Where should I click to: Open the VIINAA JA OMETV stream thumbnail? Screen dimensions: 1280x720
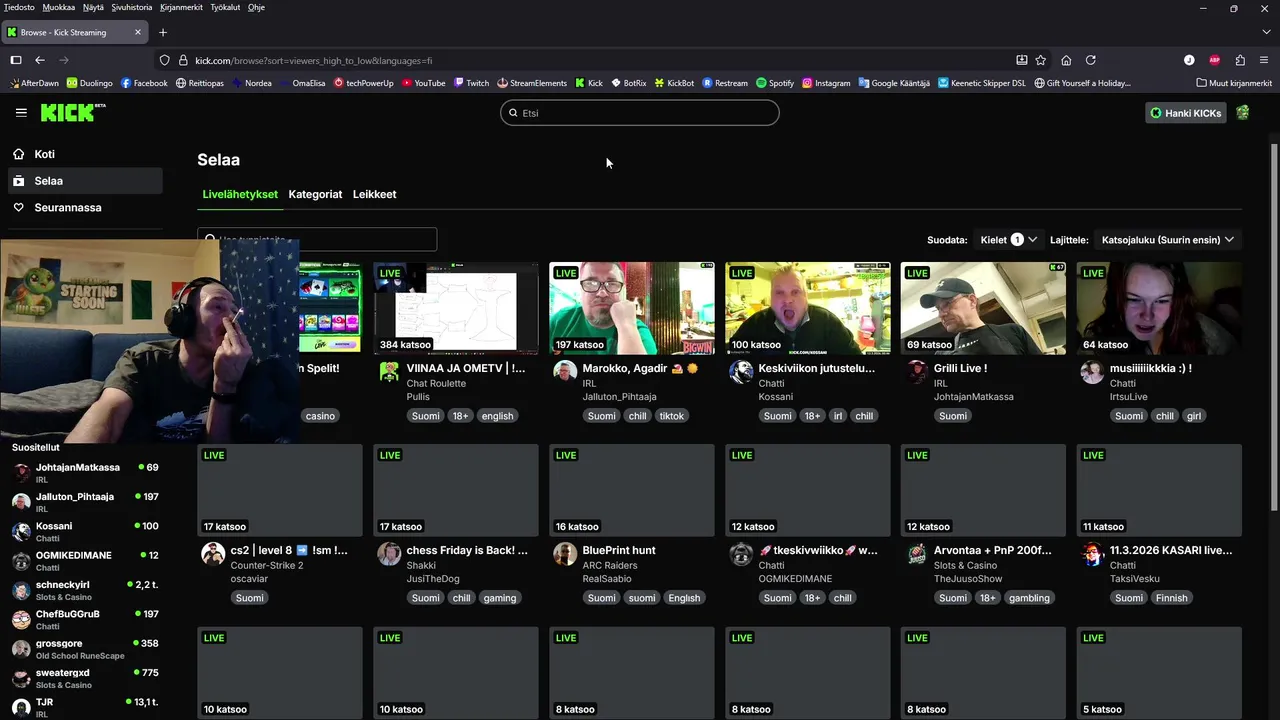click(456, 308)
